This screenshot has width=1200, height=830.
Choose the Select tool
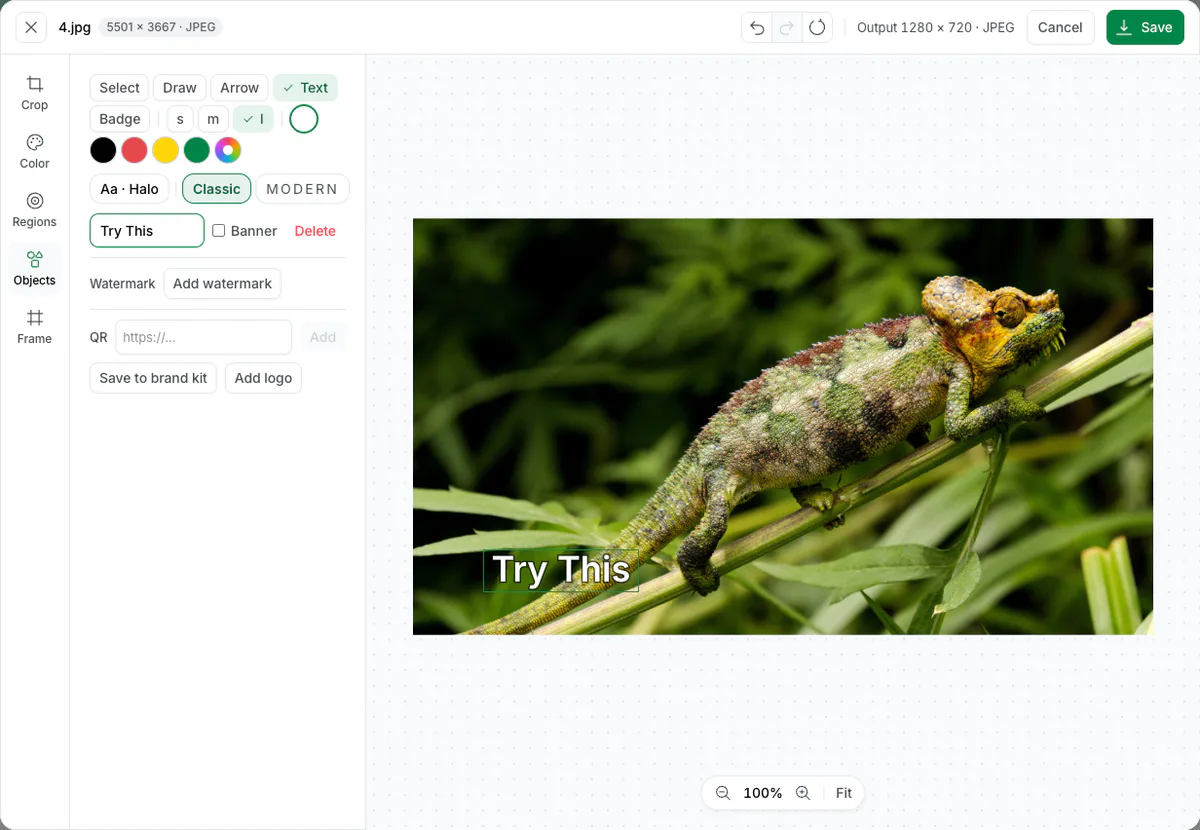[x=119, y=88]
